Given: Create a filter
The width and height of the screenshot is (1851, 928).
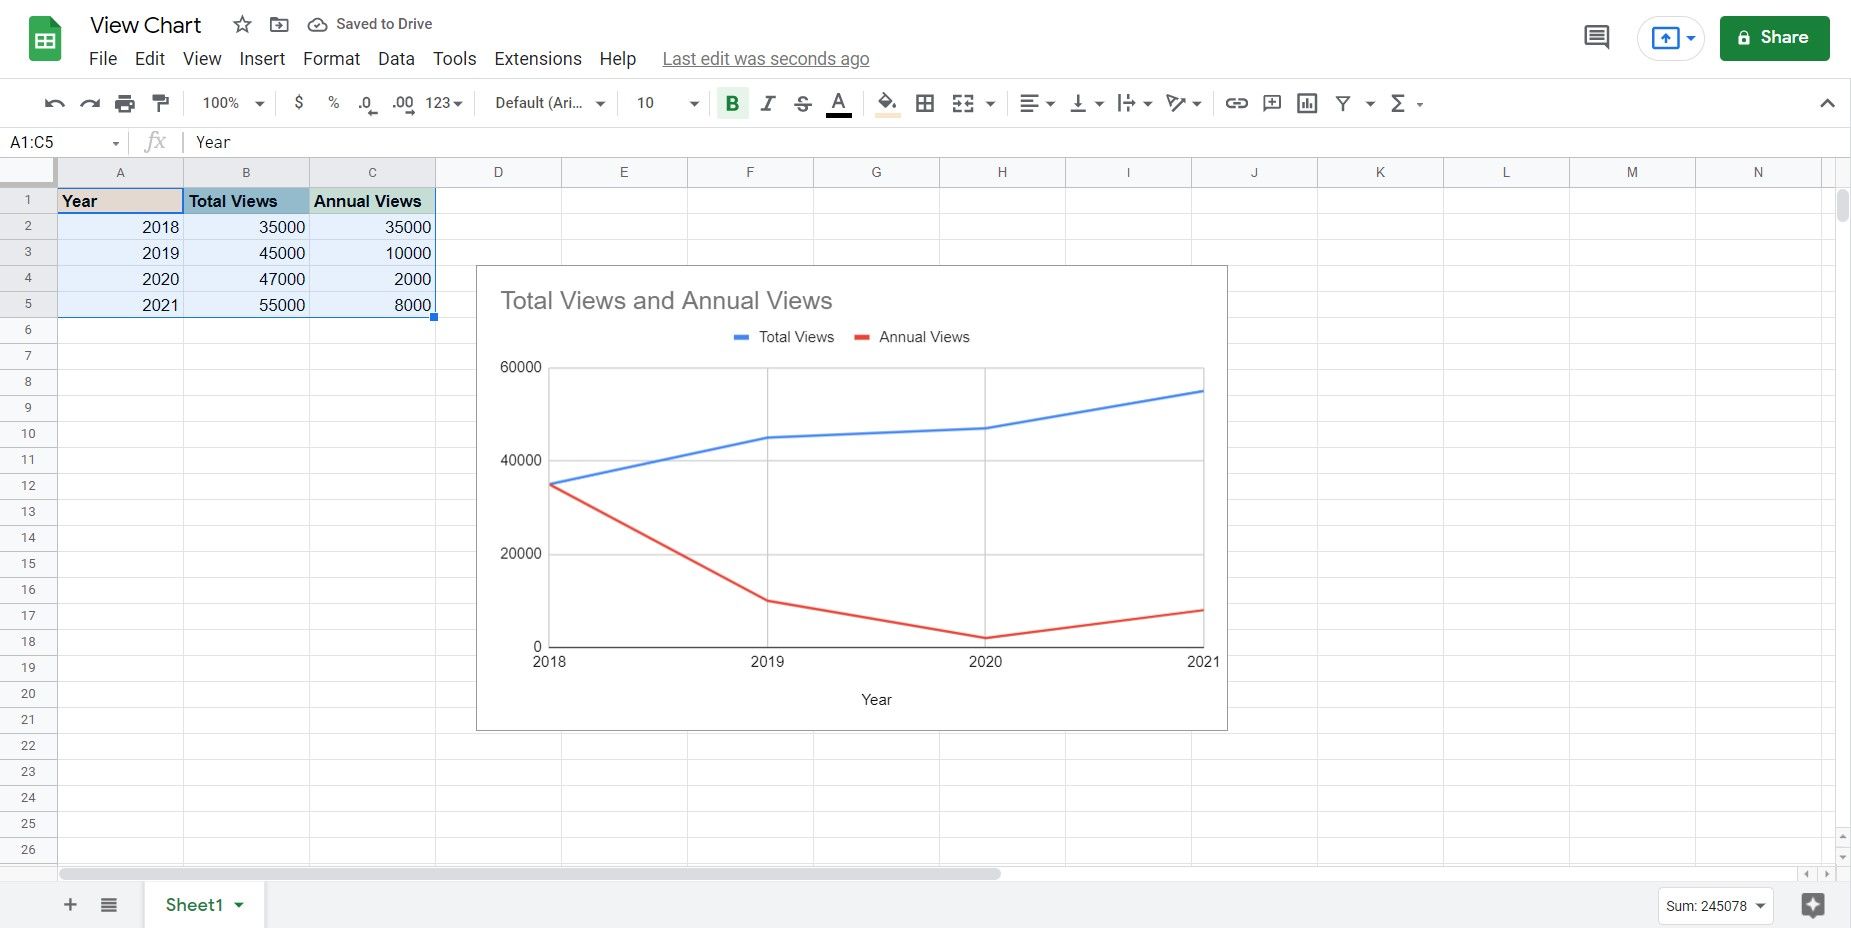Looking at the screenshot, I should pyautogui.click(x=1342, y=103).
